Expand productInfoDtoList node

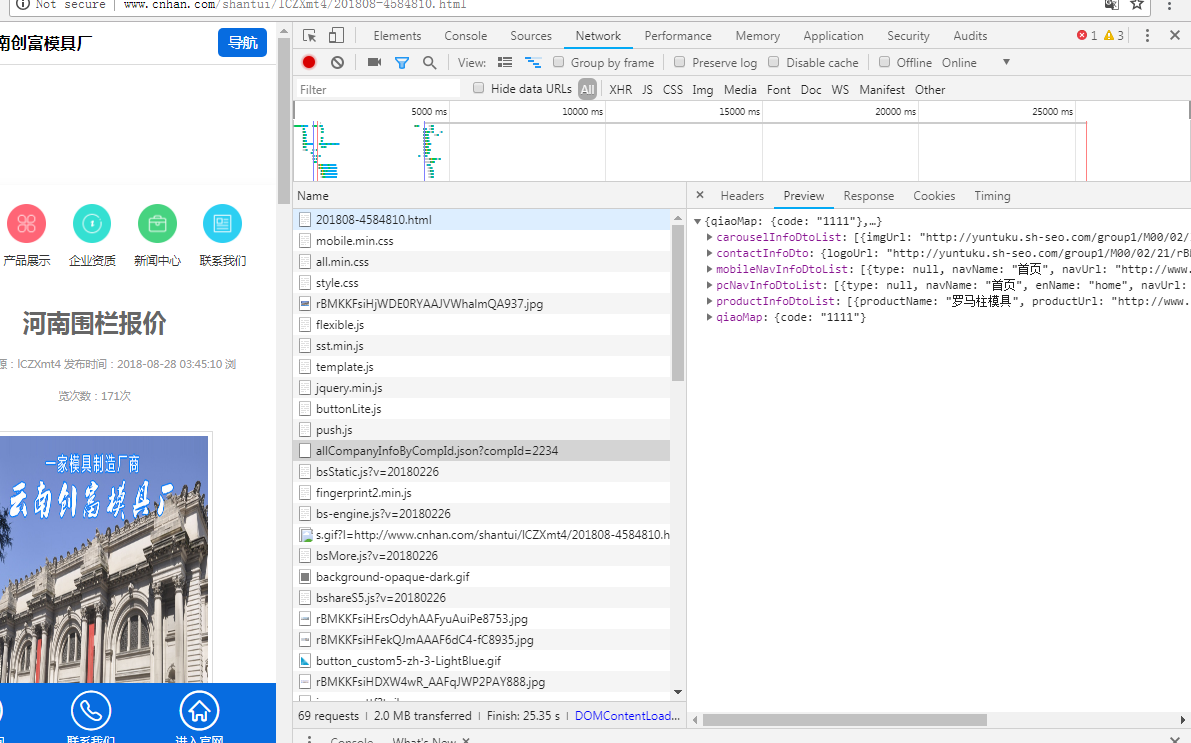pyautogui.click(x=709, y=301)
